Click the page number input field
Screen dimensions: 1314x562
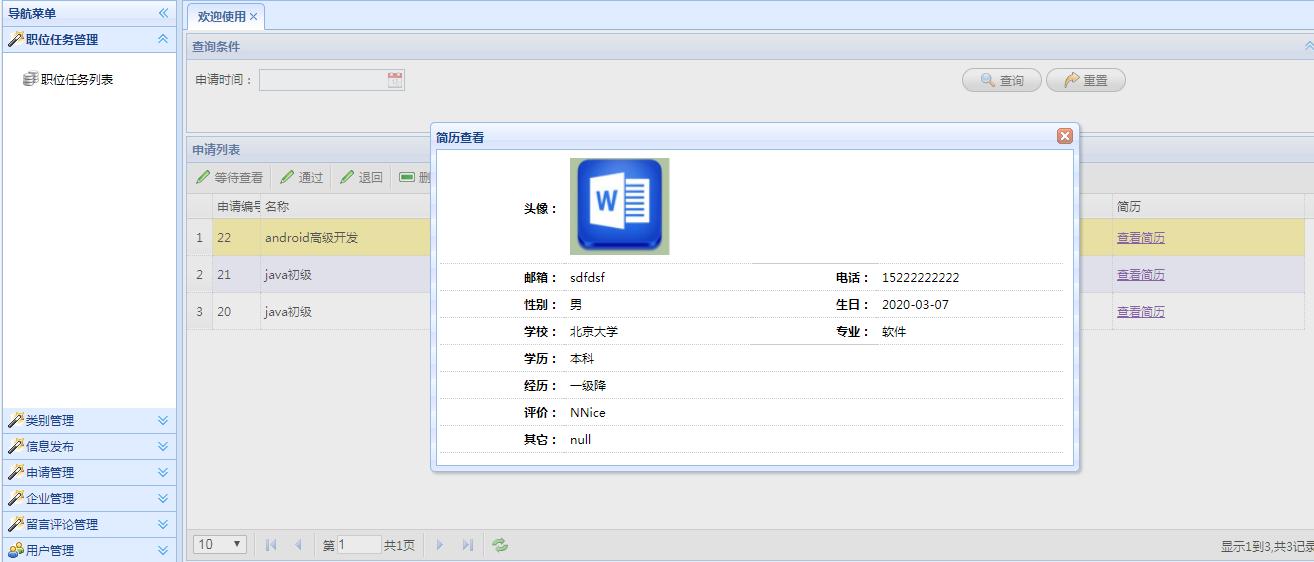[x=358, y=545]
